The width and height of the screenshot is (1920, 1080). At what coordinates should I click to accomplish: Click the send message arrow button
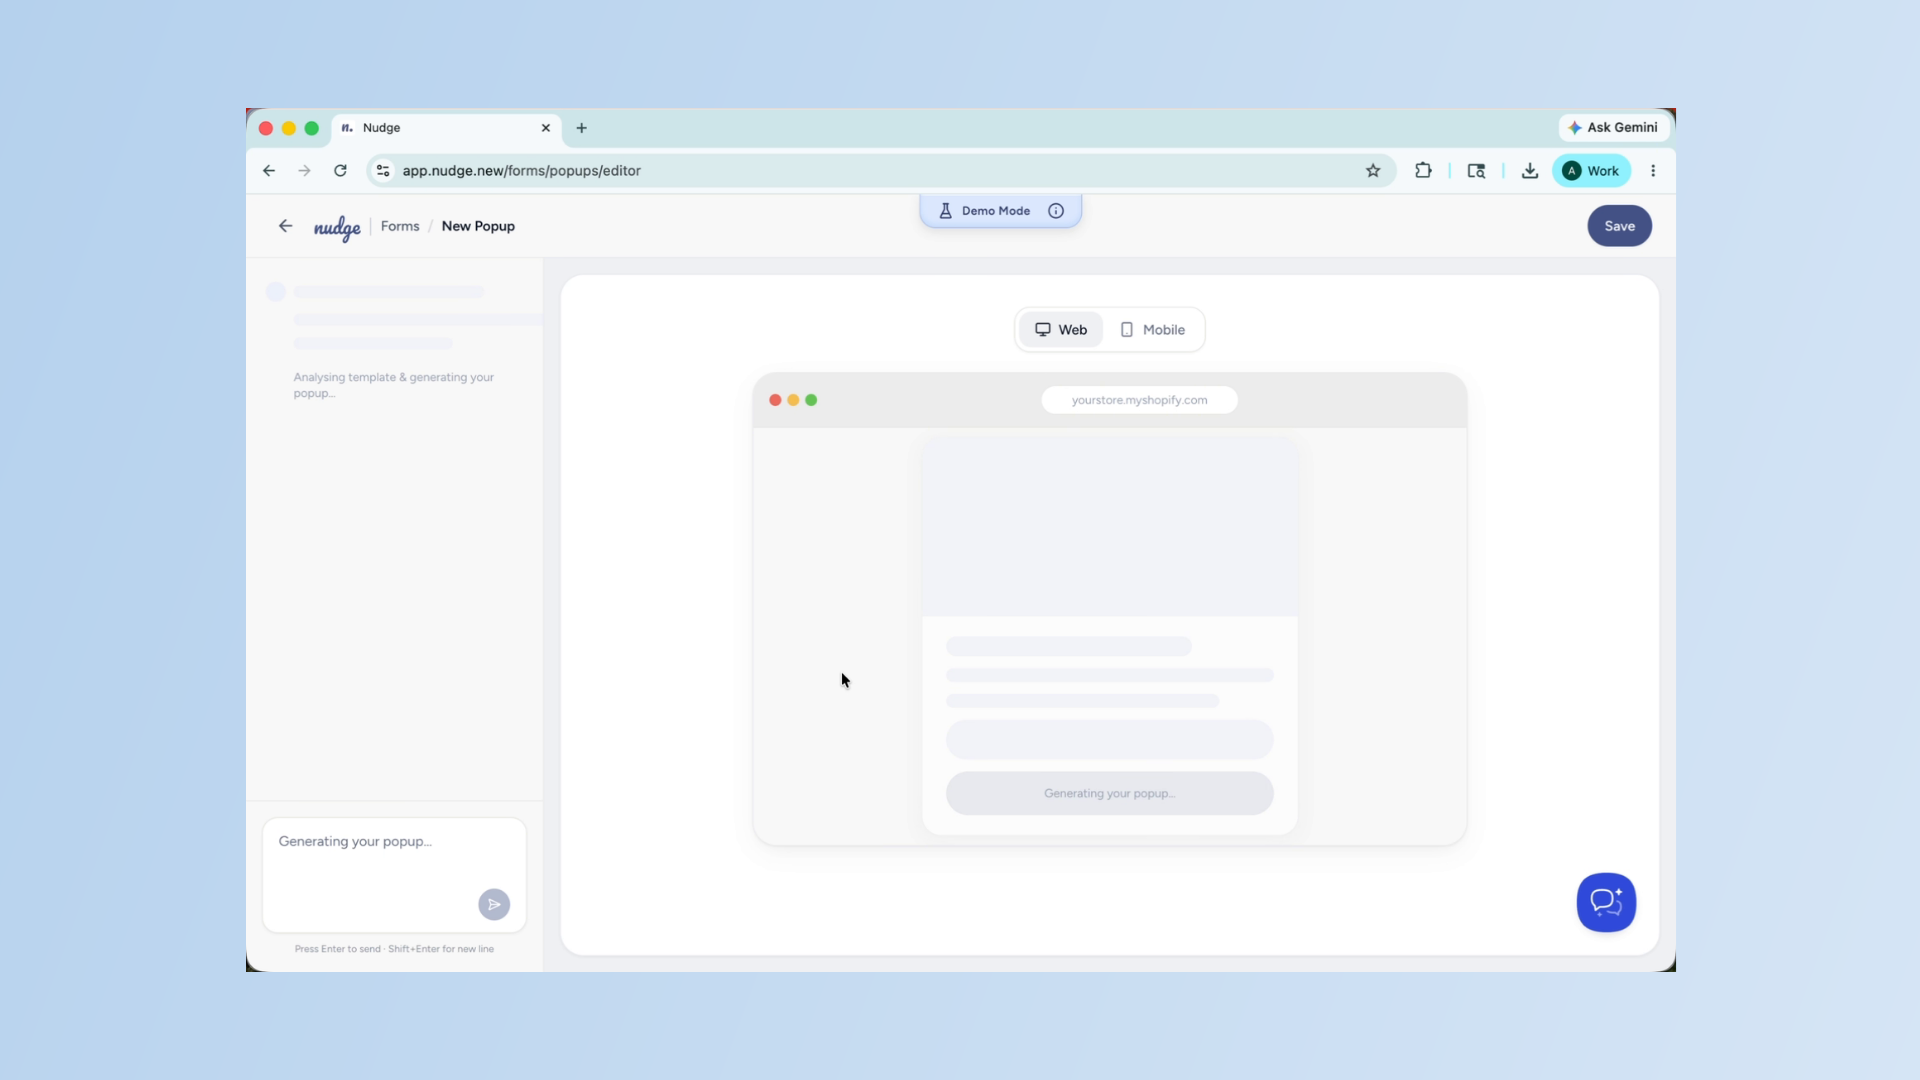point(494,905)
